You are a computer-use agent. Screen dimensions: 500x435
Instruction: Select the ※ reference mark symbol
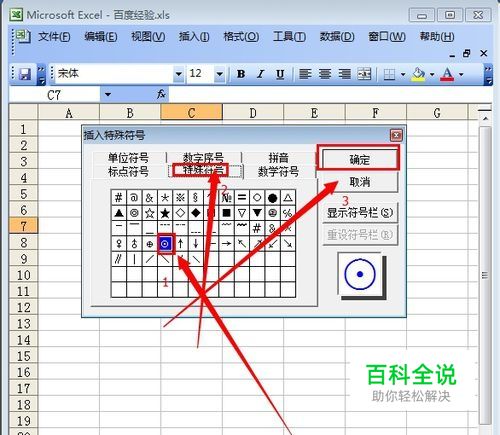click(x=180, y=197)
